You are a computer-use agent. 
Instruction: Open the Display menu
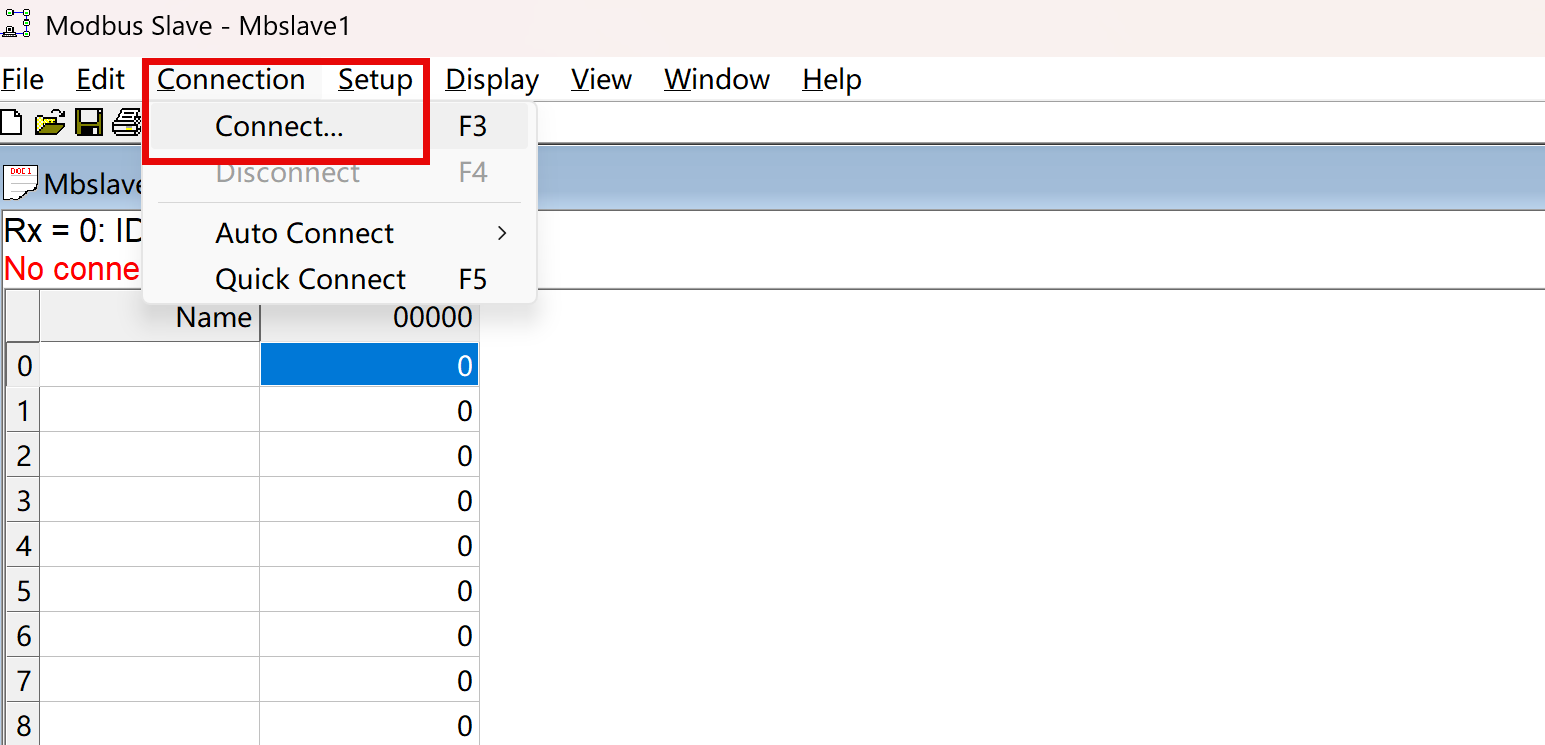tap(492, 80)
